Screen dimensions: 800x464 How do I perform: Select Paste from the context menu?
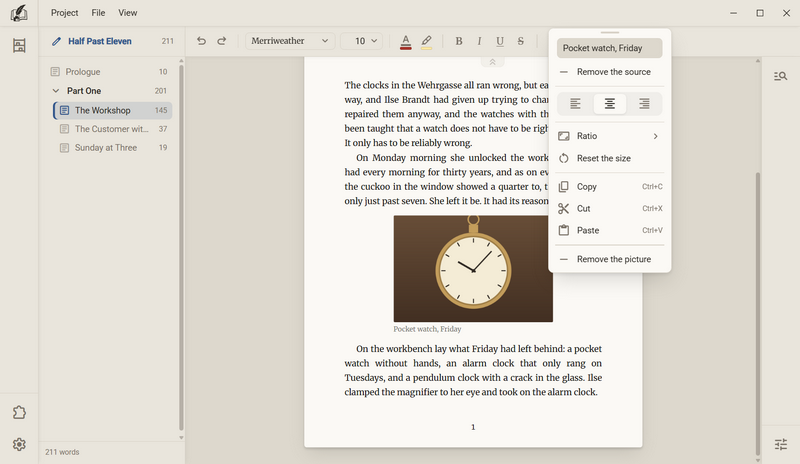[610, 230]
